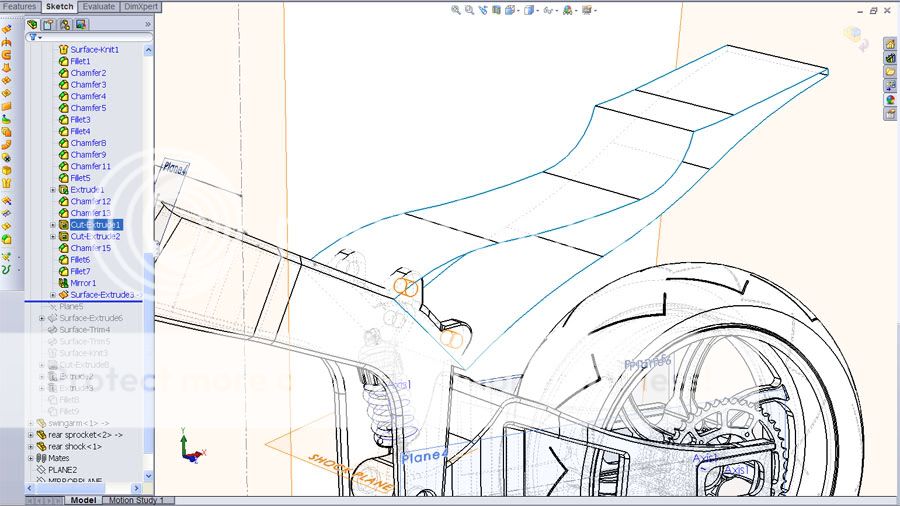Open the File Explorer folder task pane icon
Image resolution: width=900 pixels, height=506 pixels.
point(890,72)
